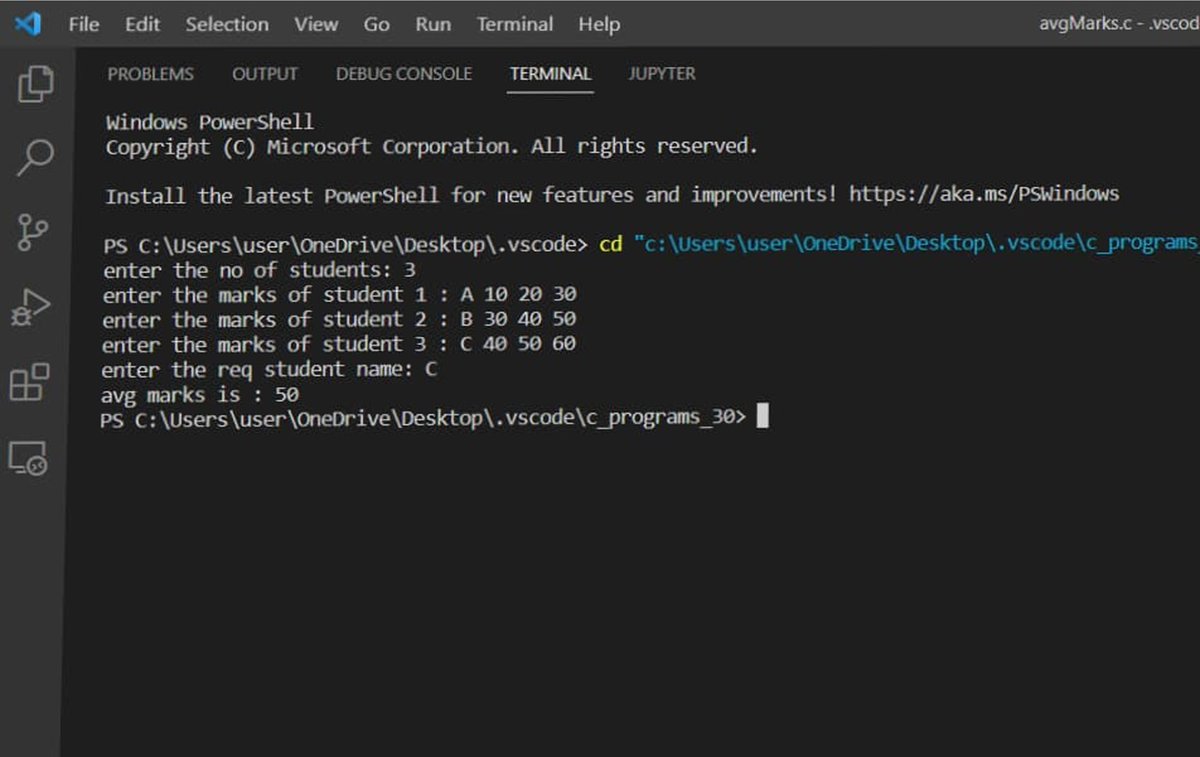Open the Terminal menu
Screen dimensions: 1200x757
pos(515,24)
